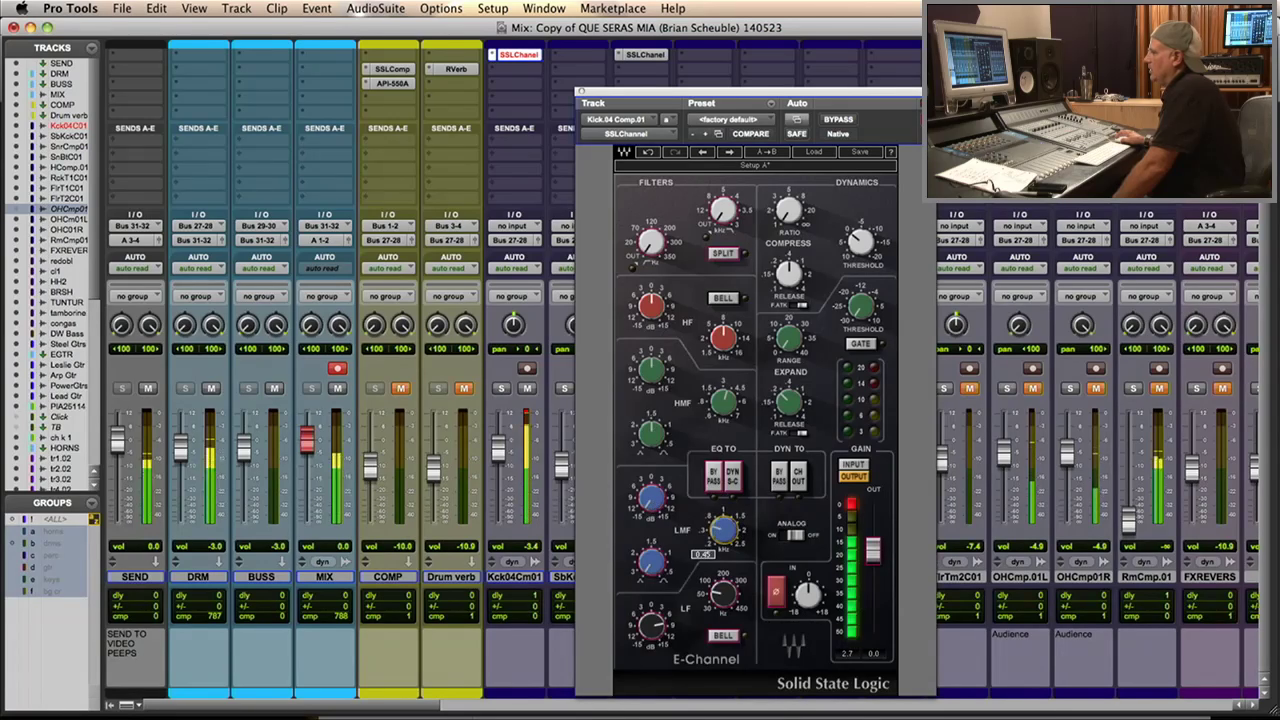1280x720 pixels.
Task: Click the plugin help question mark button
Action: [889, 152]
